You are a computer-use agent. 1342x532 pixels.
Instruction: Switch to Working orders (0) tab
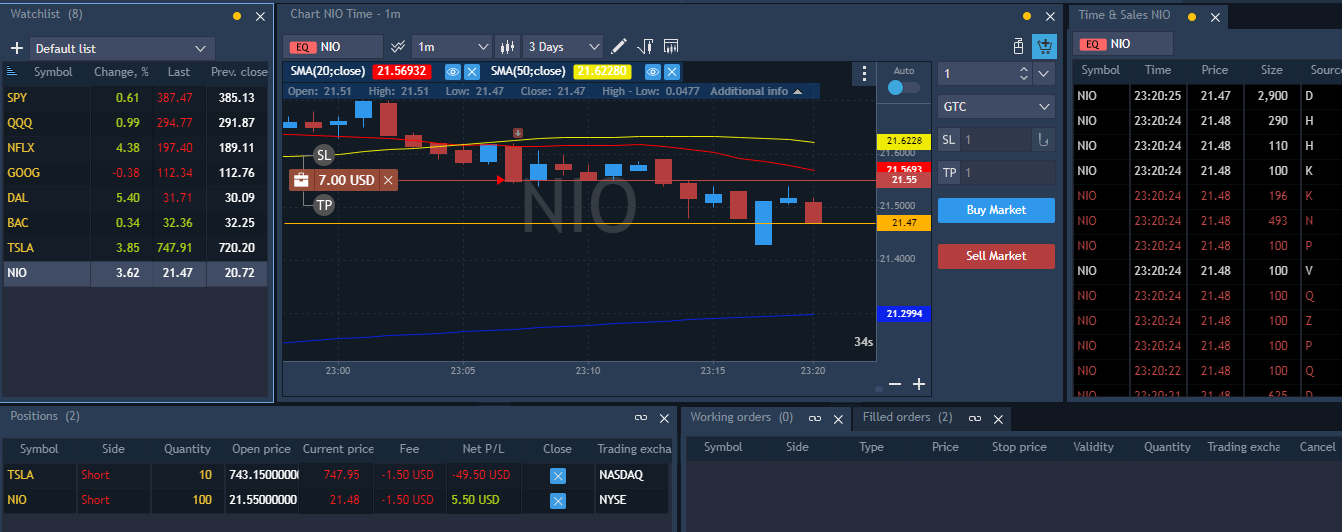coord(741,417)
